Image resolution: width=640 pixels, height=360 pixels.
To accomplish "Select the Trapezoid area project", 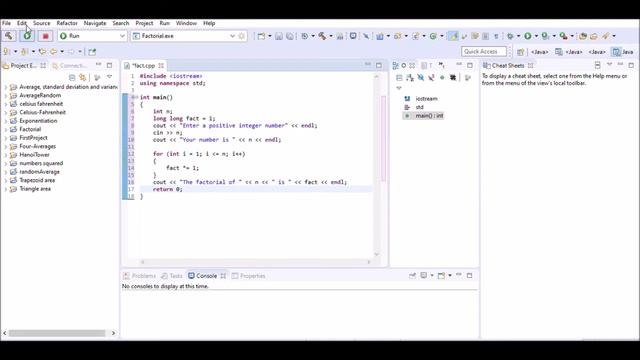I will [x=37, y=180].
